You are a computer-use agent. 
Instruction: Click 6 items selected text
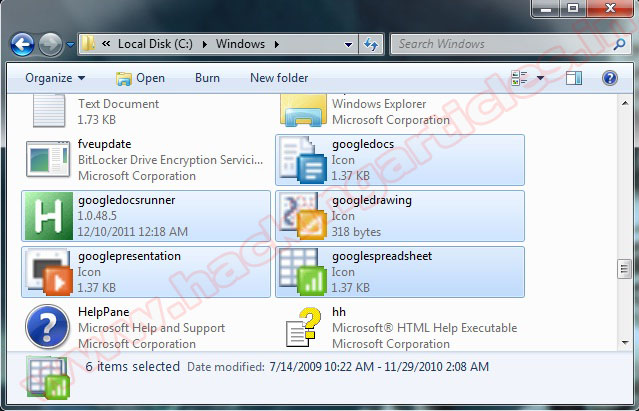point(132,367)
